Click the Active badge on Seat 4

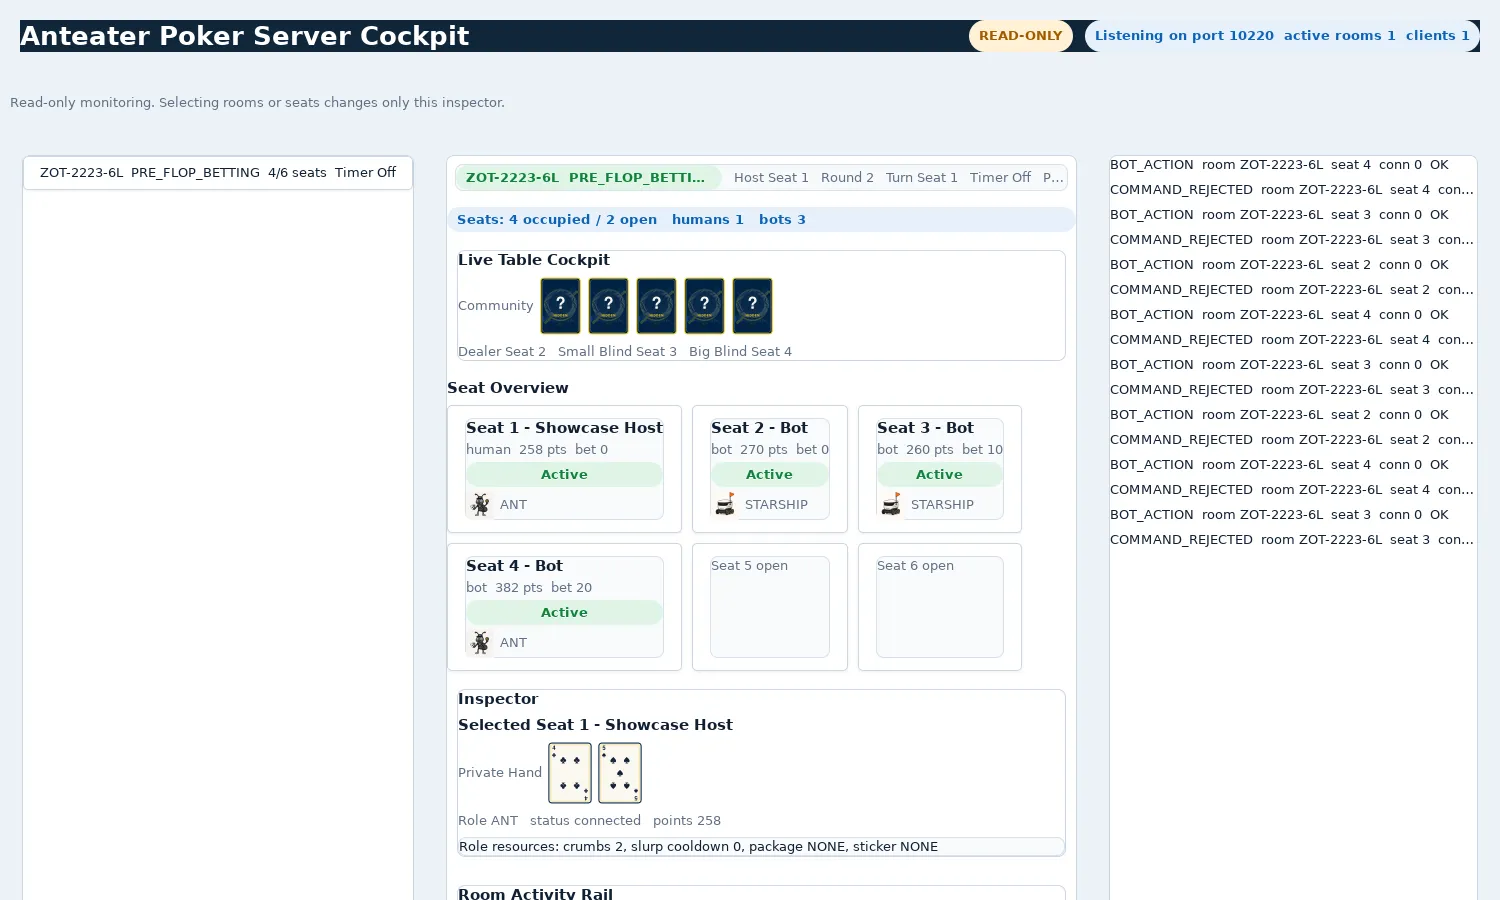pyautogui.click(x=564, y=613)
